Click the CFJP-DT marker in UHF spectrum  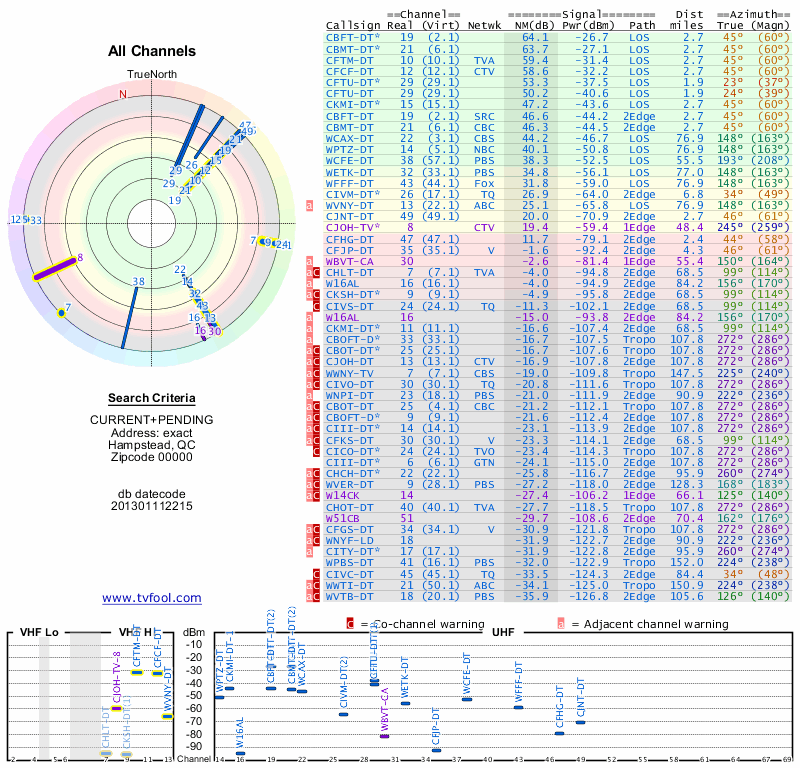(436, 750)
